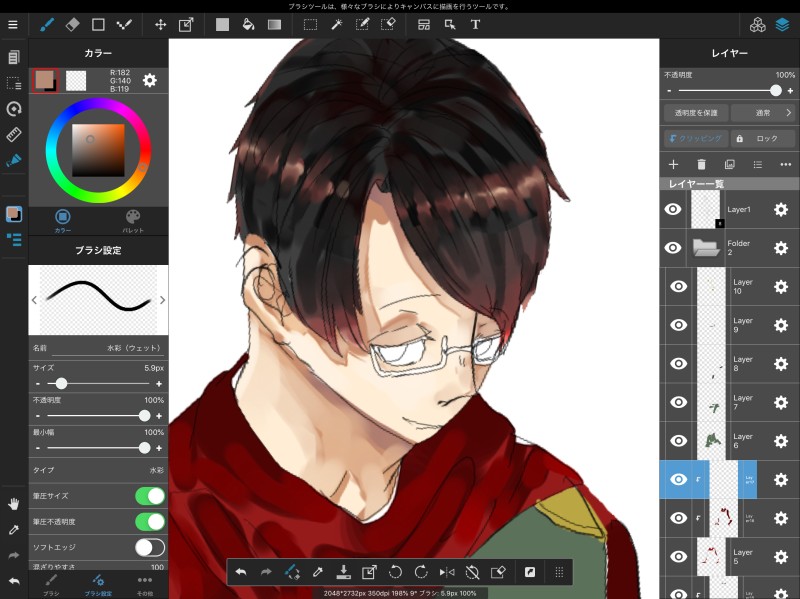Toggle 筆圧不透明度 pressure opacity switch
800x599 pixels.
pyautogui.click(x=150, y=521)
